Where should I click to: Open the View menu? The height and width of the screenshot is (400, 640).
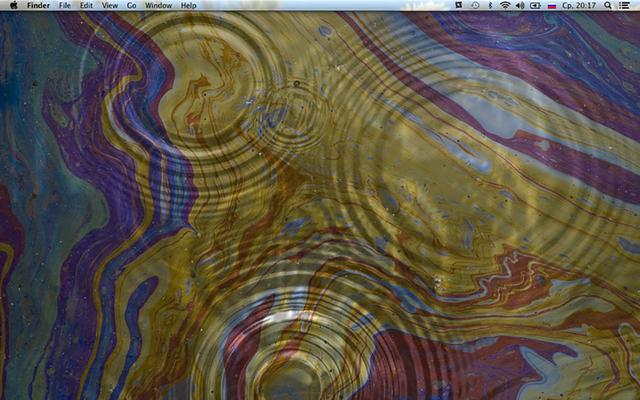coord(109,5)
